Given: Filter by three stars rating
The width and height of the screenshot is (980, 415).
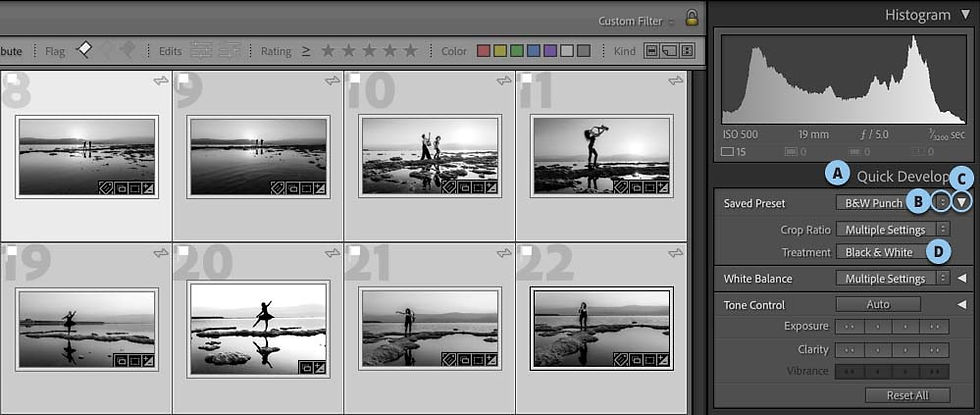Looking at the screenshot, I should tap(369, 51).
